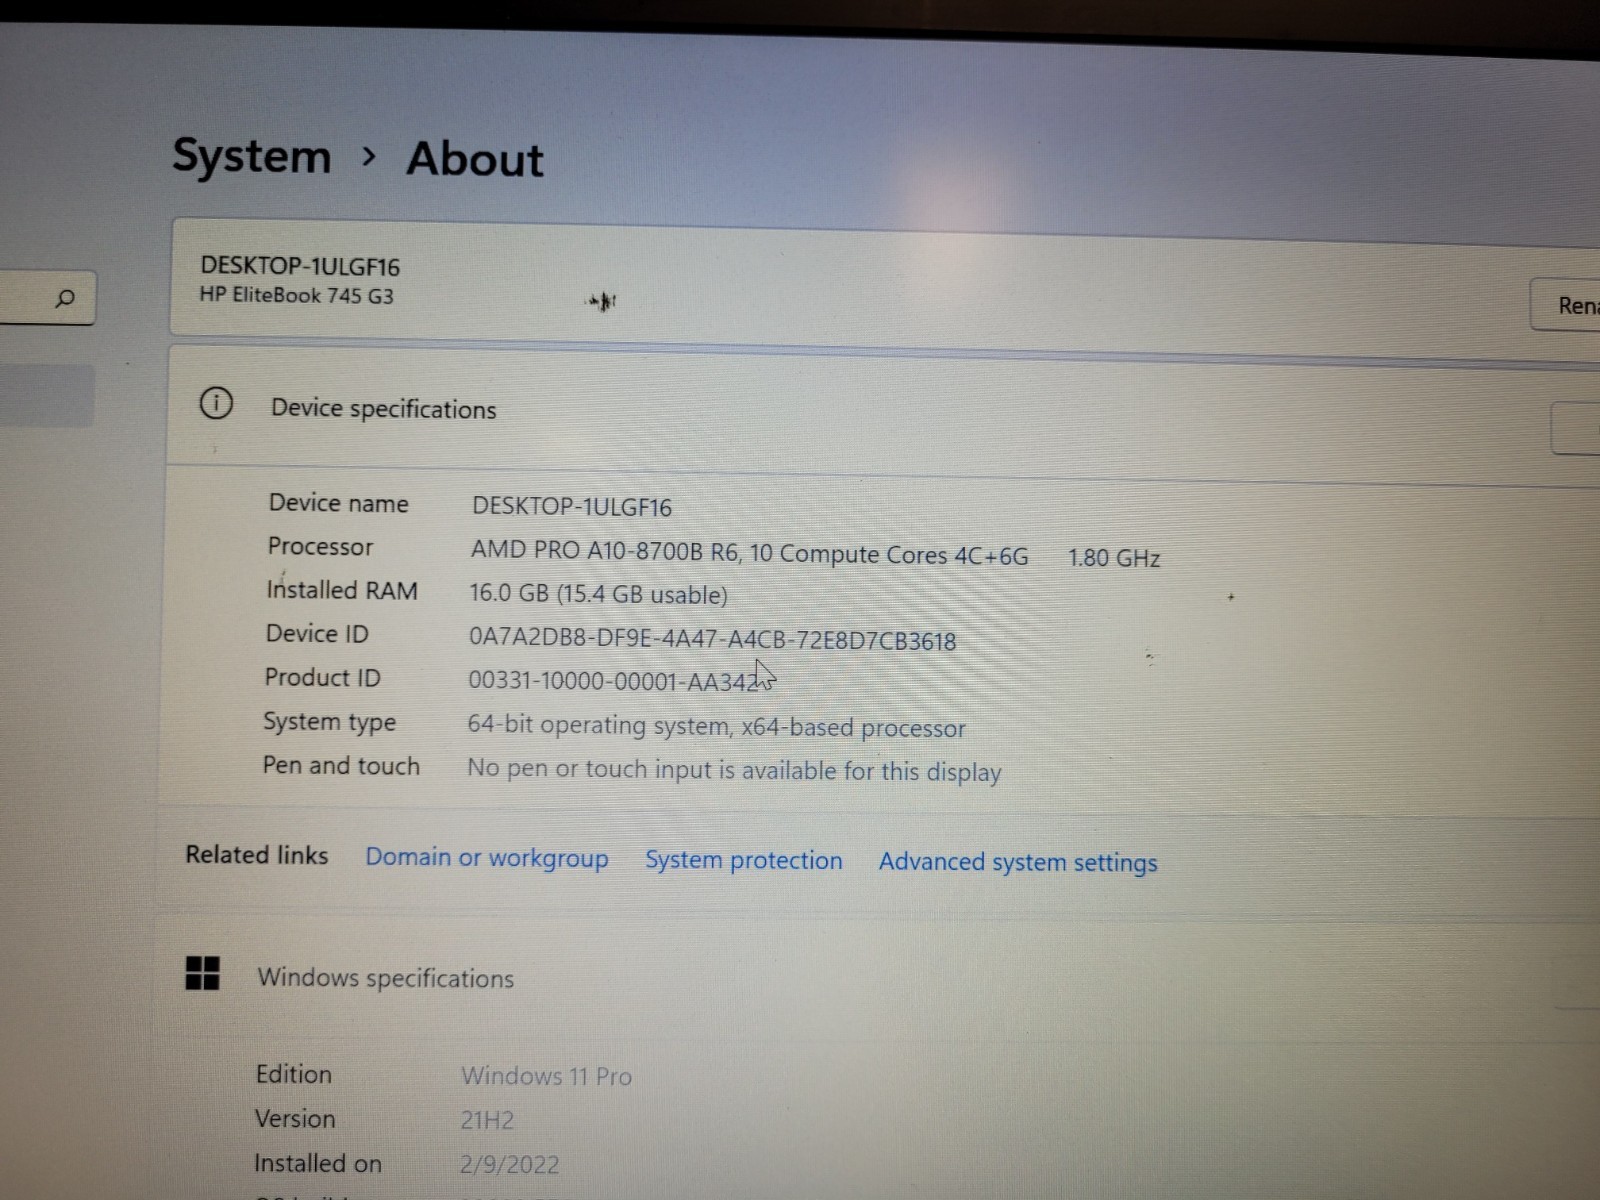Click the search magnifier icon

tap(65, 298)
